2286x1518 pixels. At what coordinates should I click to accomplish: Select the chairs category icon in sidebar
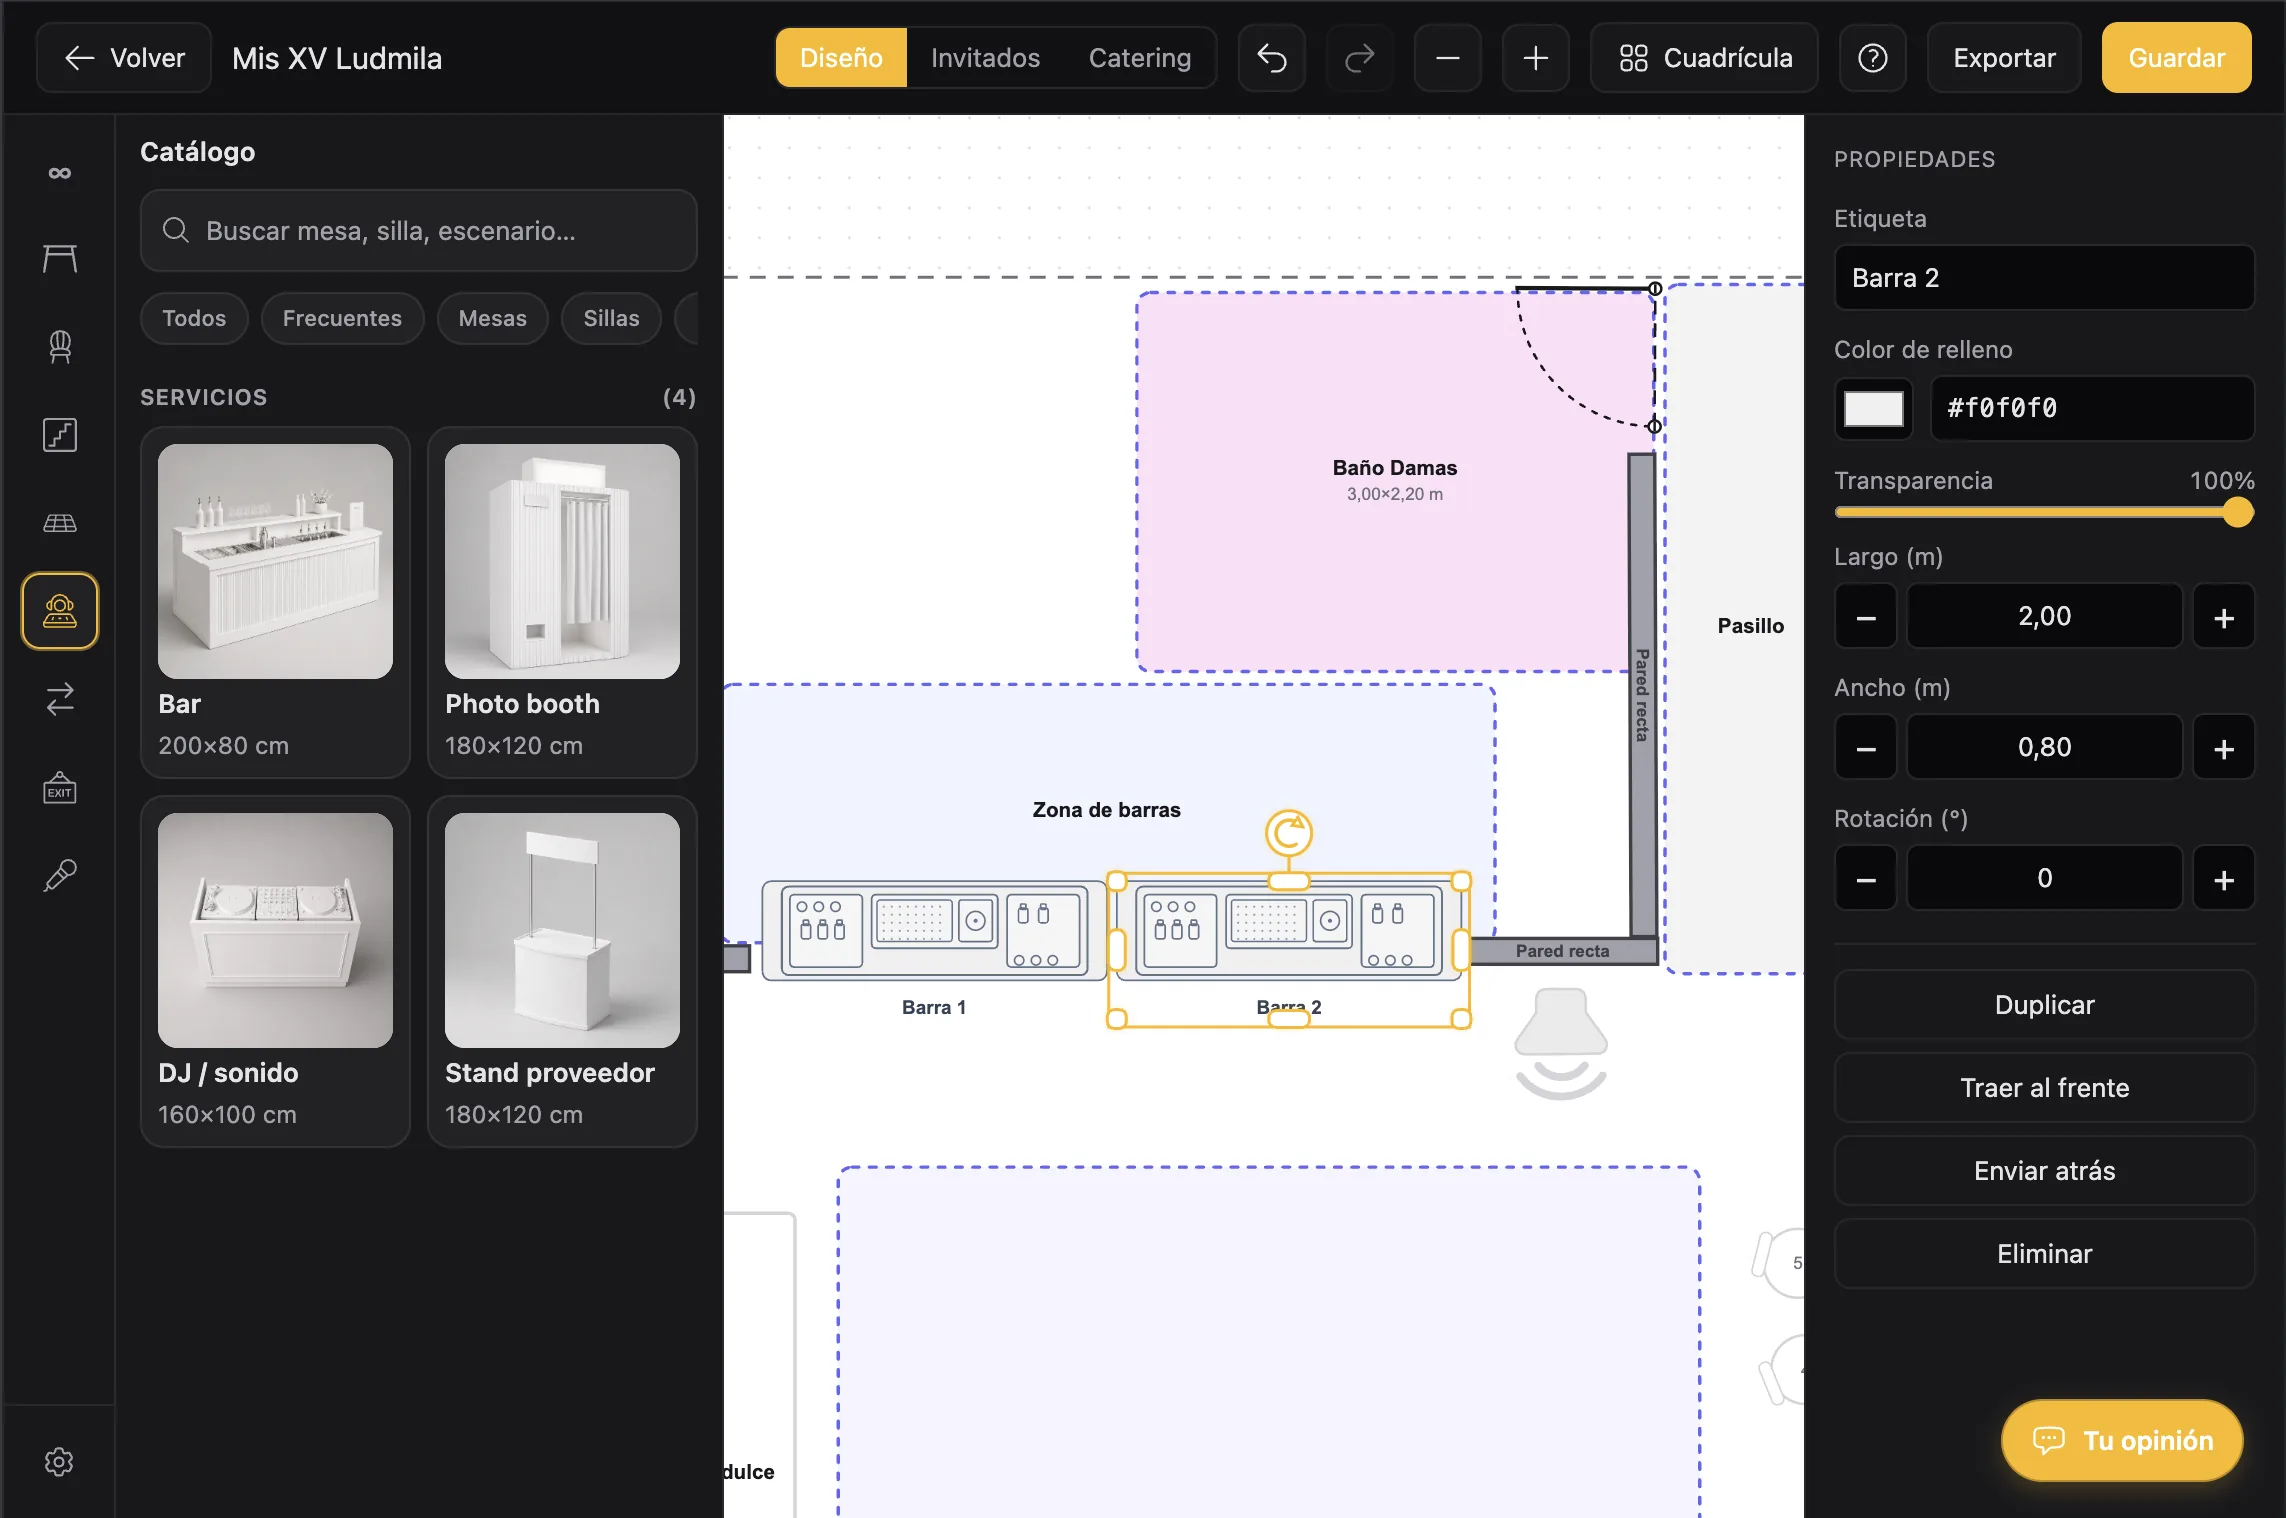tap(59, 347)
